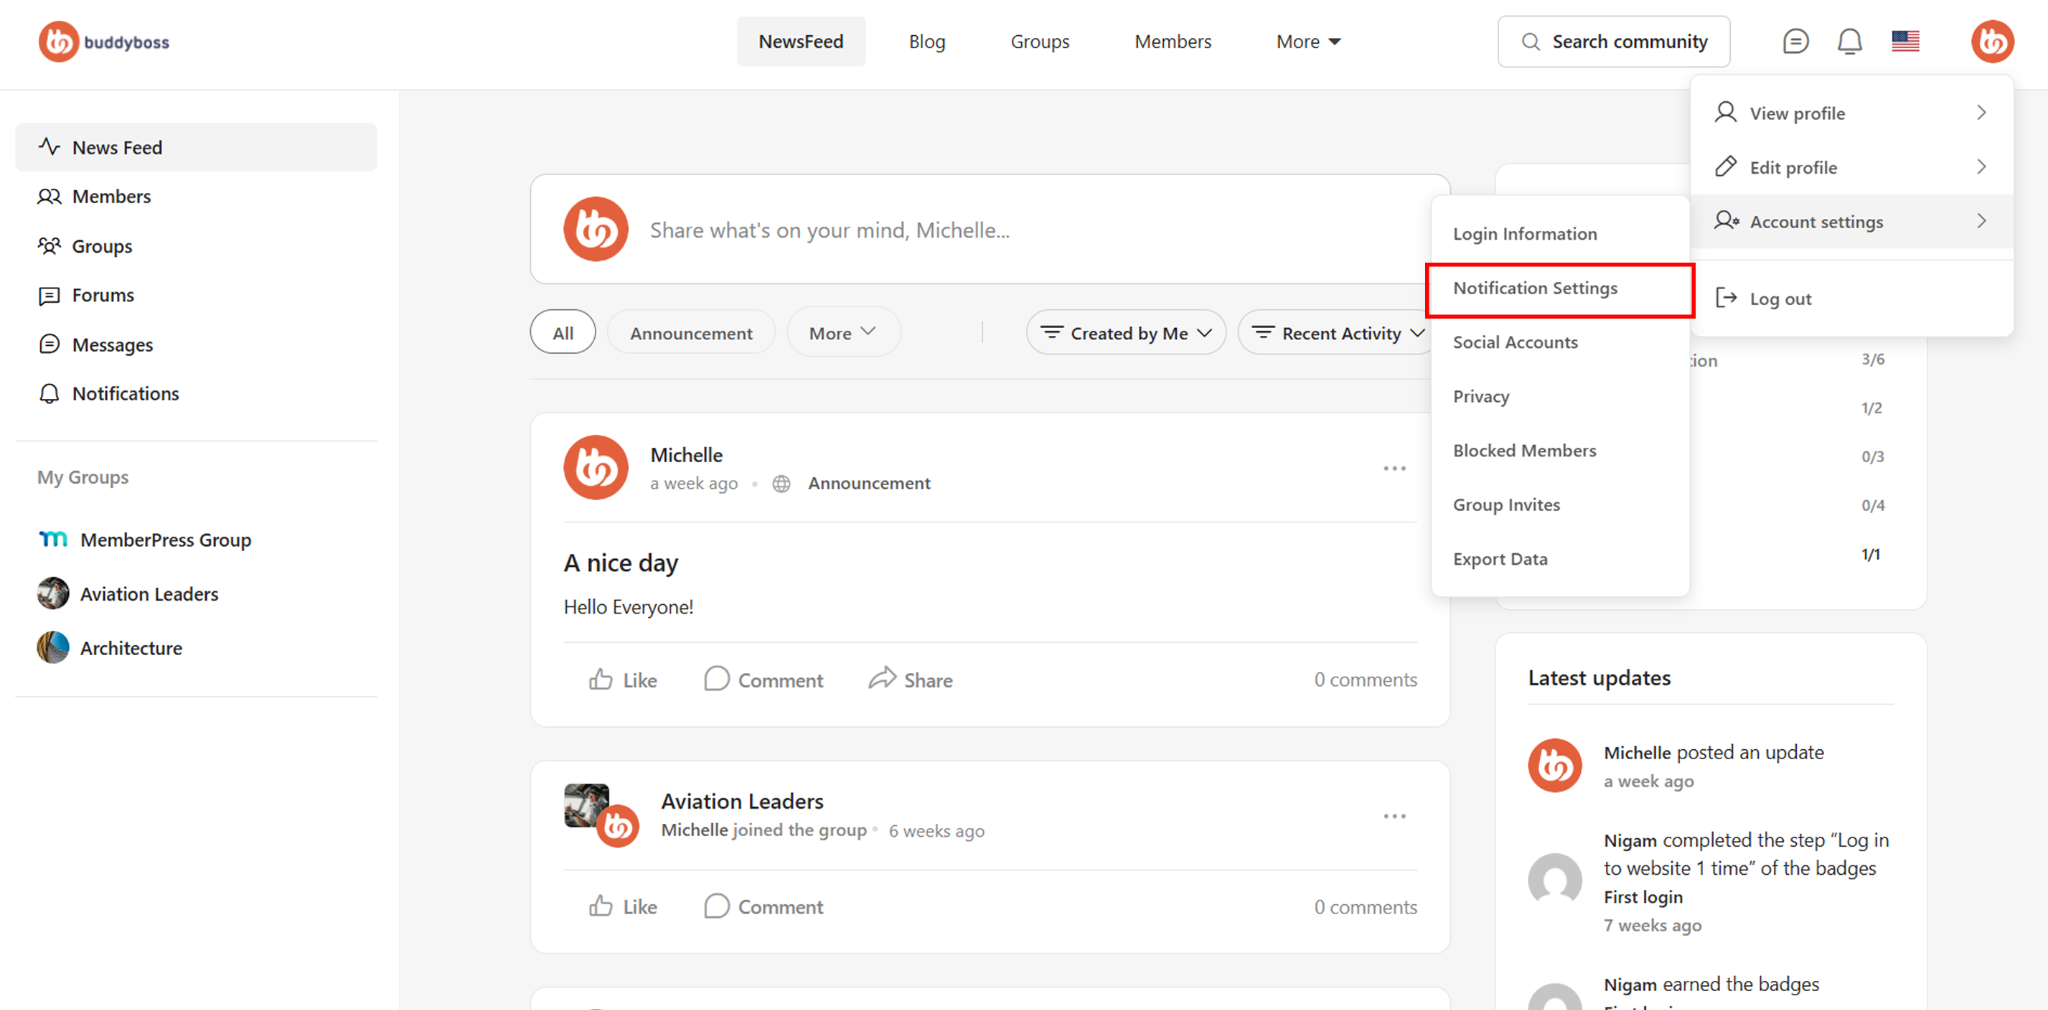Click the Architecture group avatar in sidebar
The width and height of the screenshot is (2048, 1010).
(x=53, y=647)
